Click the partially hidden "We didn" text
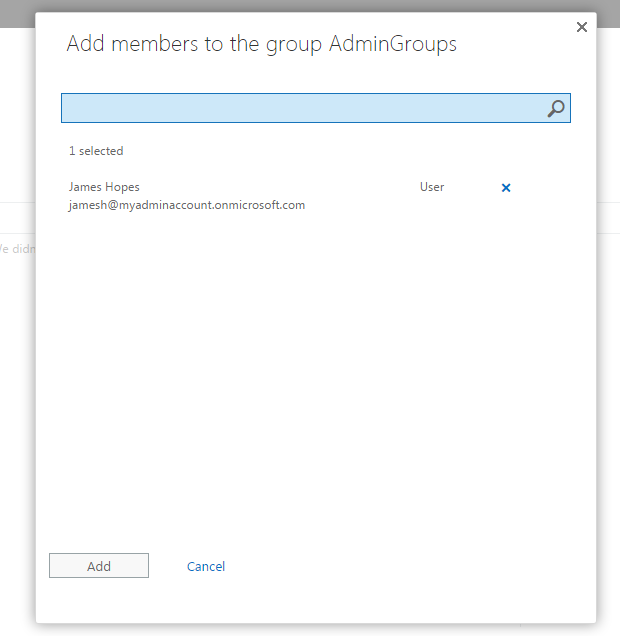Screen dimensions: 620x636 click(x=17, y=248)
